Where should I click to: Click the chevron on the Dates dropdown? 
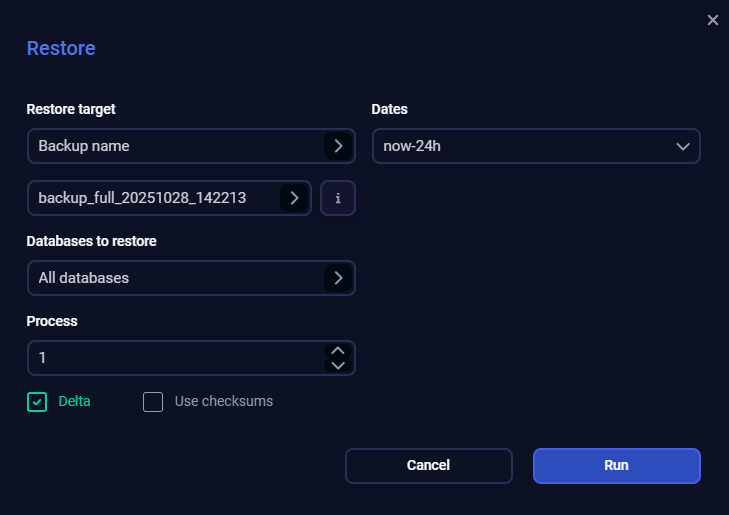point(683,146)
